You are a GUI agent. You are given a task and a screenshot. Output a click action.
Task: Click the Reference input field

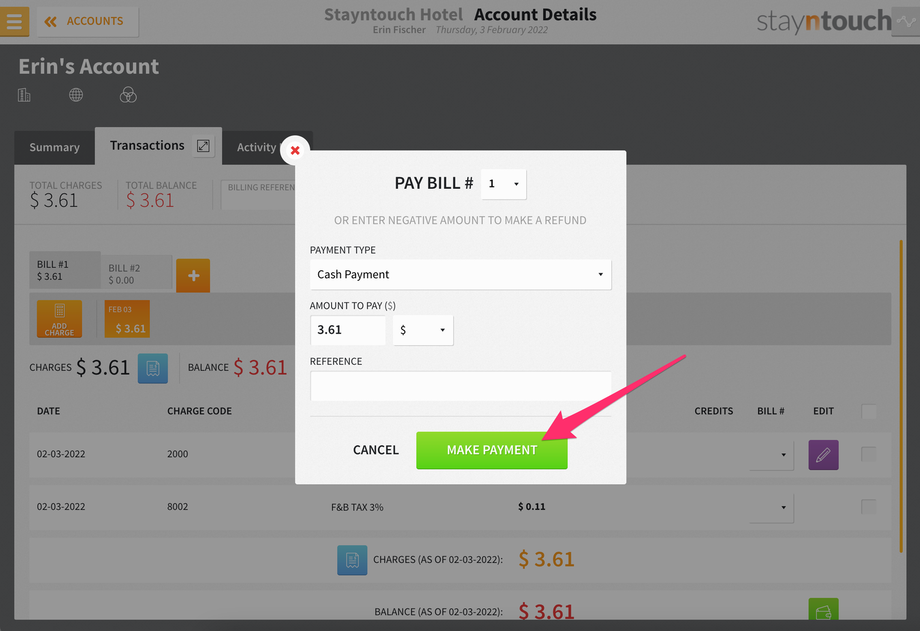[461, 386]
